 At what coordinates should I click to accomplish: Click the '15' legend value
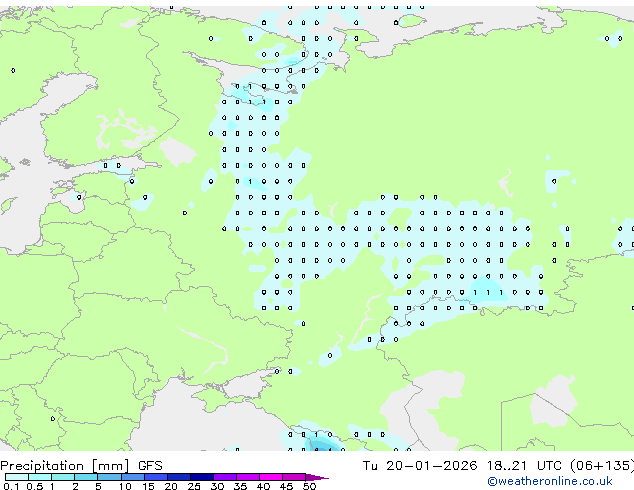pyautogui.click(x=148, y=486)
